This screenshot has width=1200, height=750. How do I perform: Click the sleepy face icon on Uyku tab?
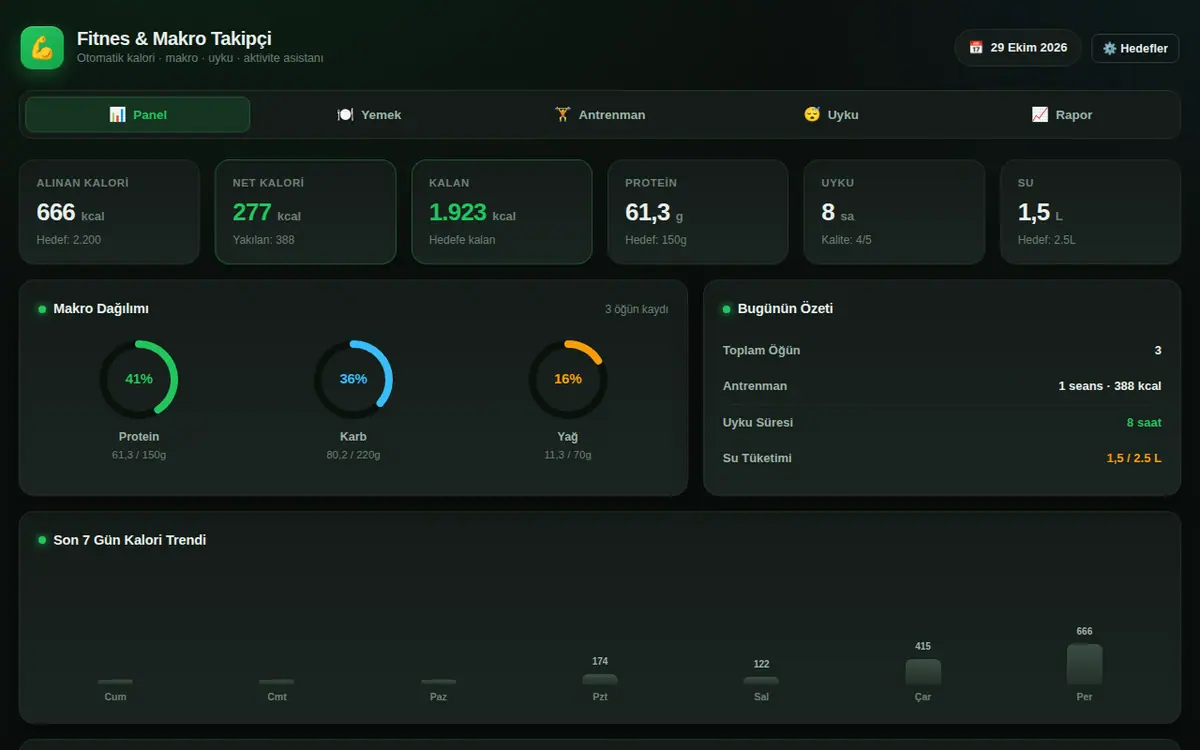(x=812, y=115)
